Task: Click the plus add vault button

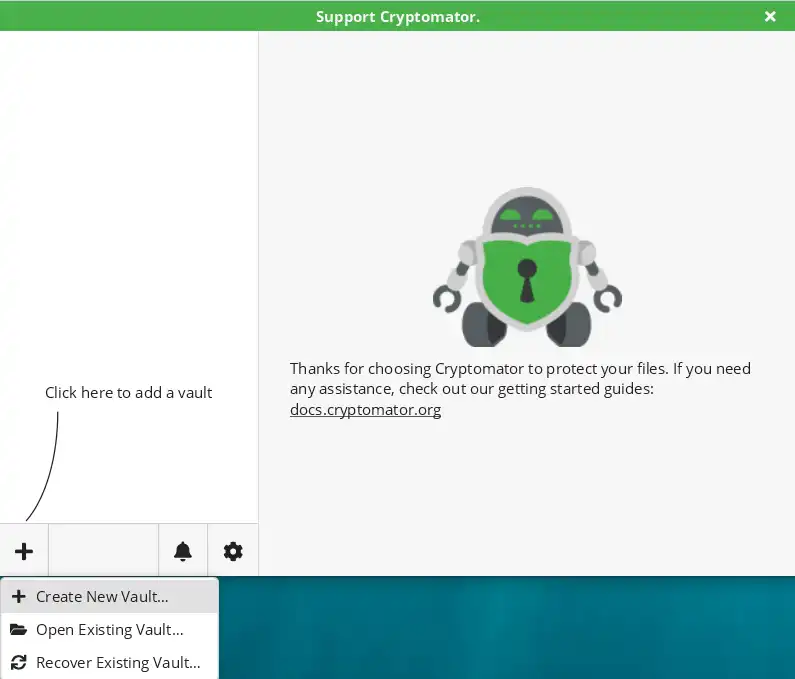Action: 24,551
